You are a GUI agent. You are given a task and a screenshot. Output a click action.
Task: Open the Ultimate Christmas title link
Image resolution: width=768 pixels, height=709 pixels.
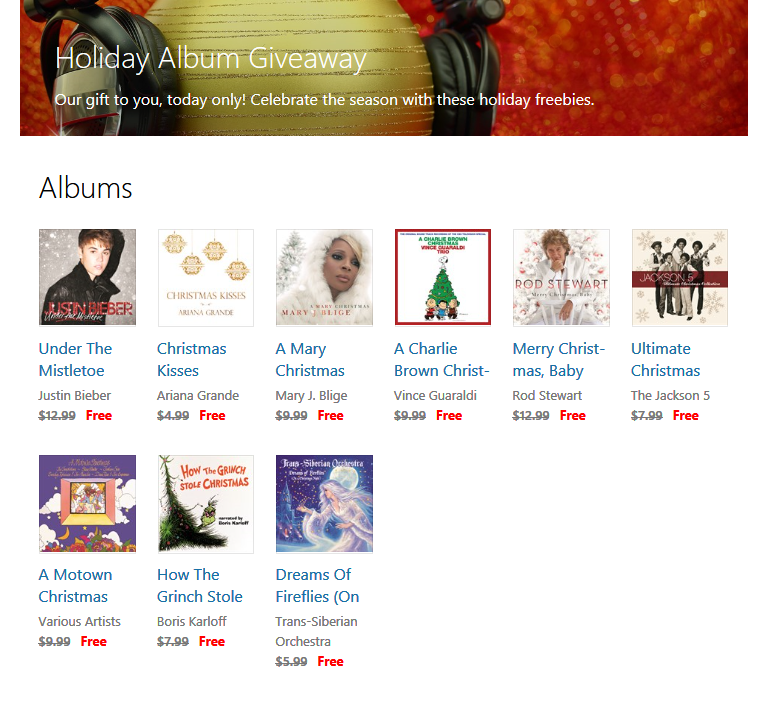click(x=666, y=359)
